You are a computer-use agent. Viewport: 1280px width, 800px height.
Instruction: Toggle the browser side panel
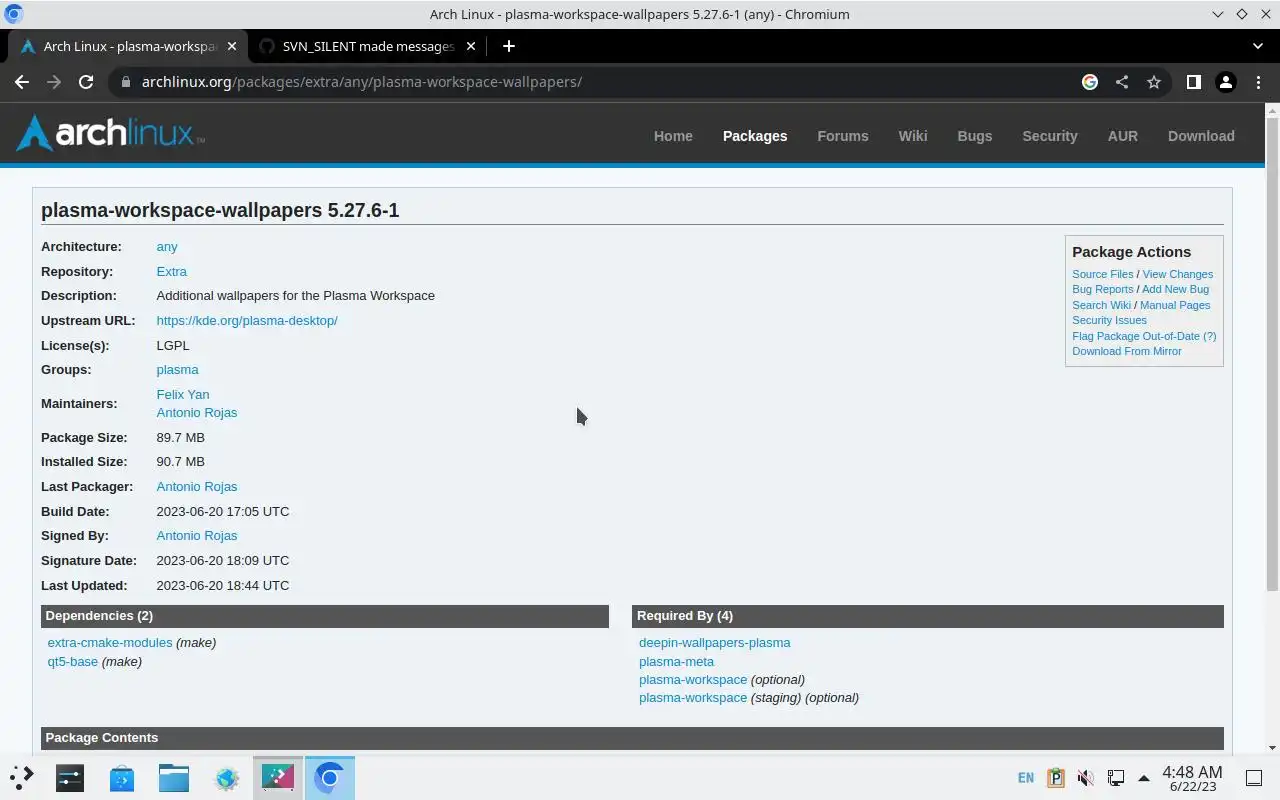(1193, 82)
